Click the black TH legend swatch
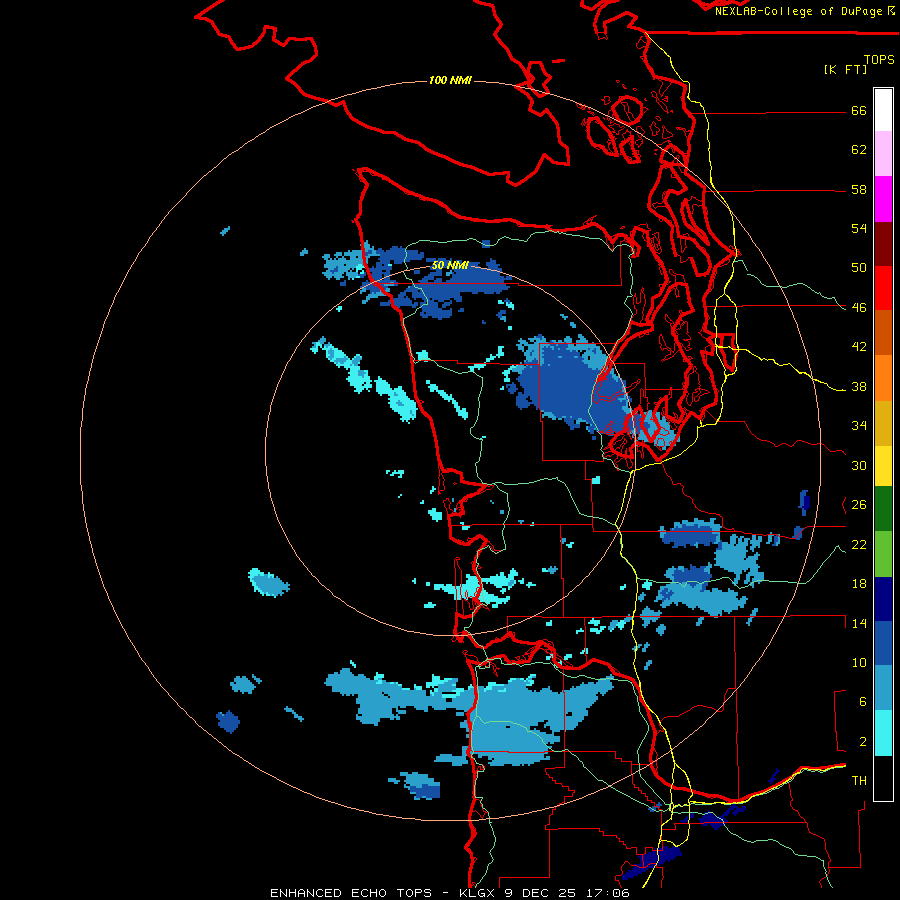This screenshot has height=900, width=900. click(883, 778)
